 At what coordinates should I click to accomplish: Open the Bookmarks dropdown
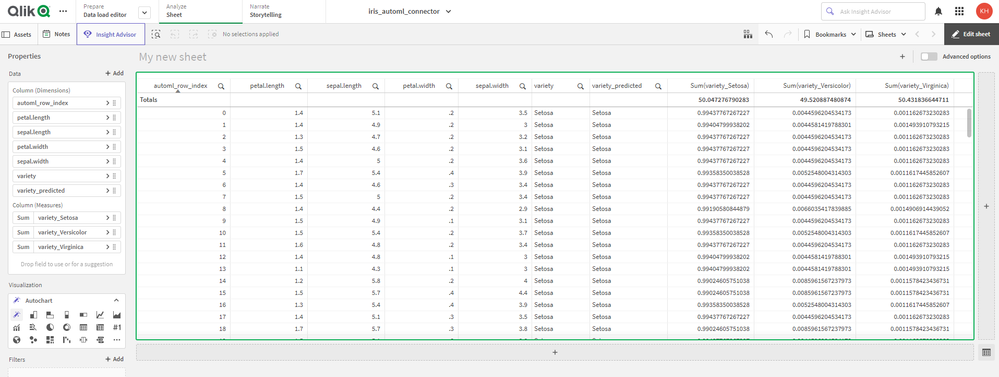[830, 34]
